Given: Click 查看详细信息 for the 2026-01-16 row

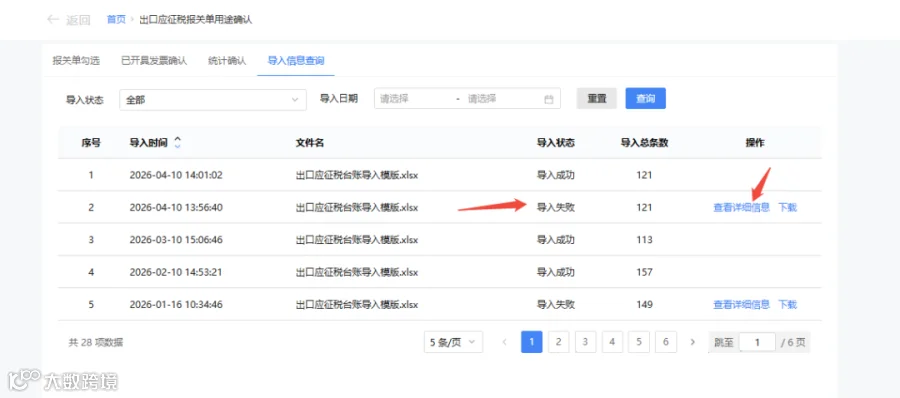Looking at the screenshot, I should pyautogui.click(x=741, y=304).
